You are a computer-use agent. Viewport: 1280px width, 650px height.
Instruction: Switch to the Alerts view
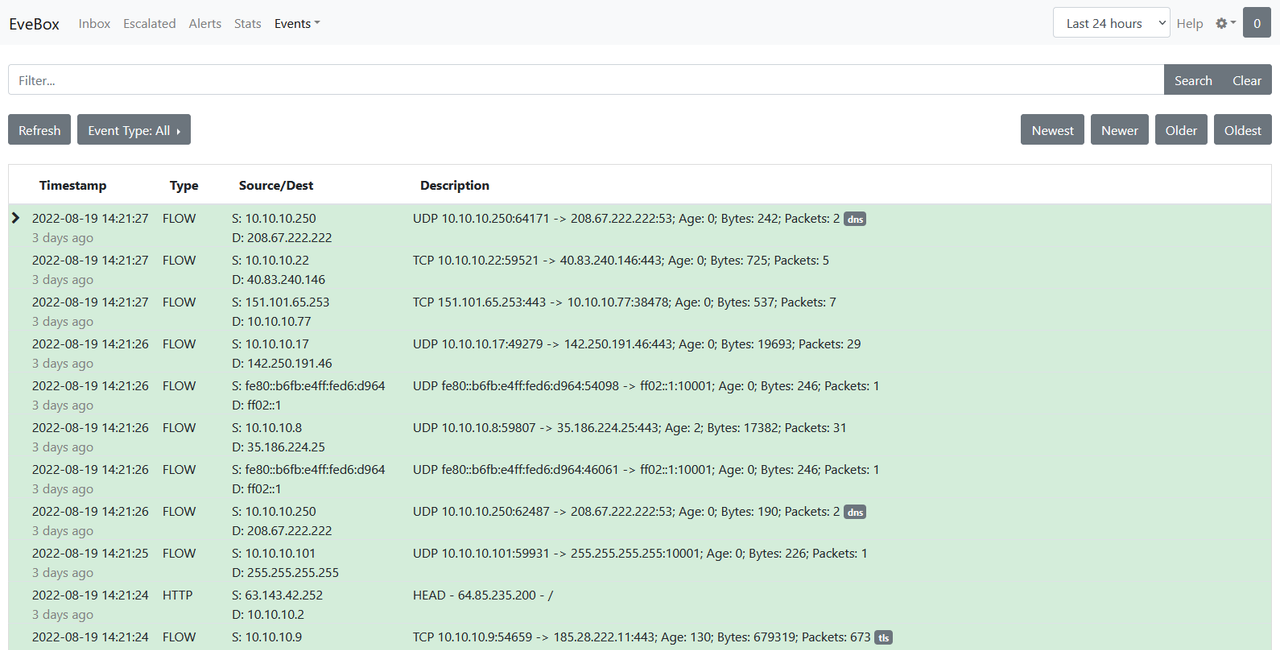pyautogui.click(x=205, y=23)
